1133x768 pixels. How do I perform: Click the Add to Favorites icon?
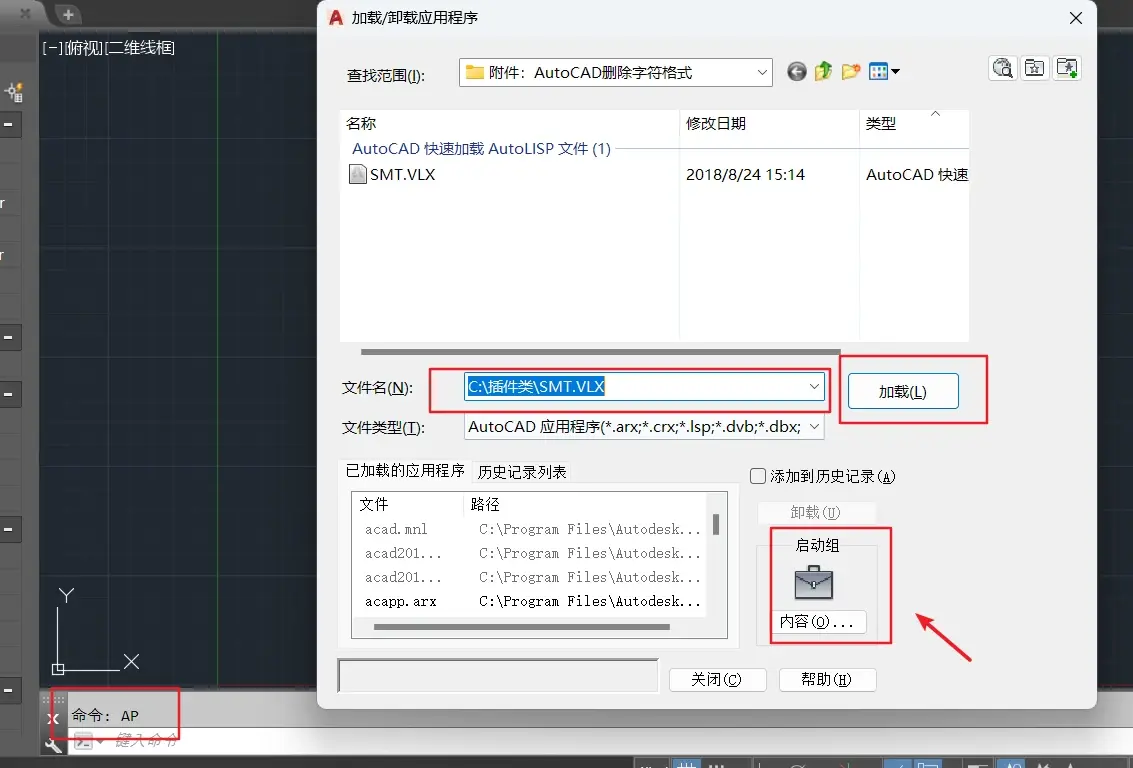[x=1067, y=69]
